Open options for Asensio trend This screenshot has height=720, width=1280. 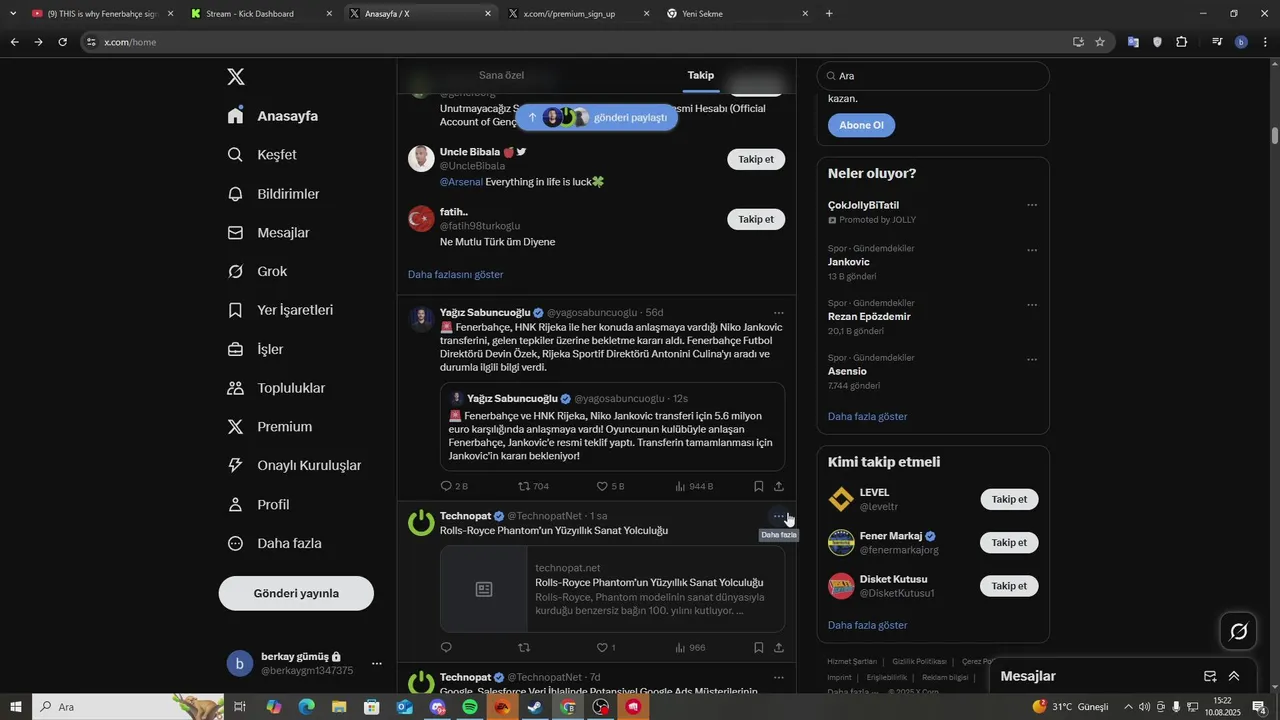pos(1032,359)
